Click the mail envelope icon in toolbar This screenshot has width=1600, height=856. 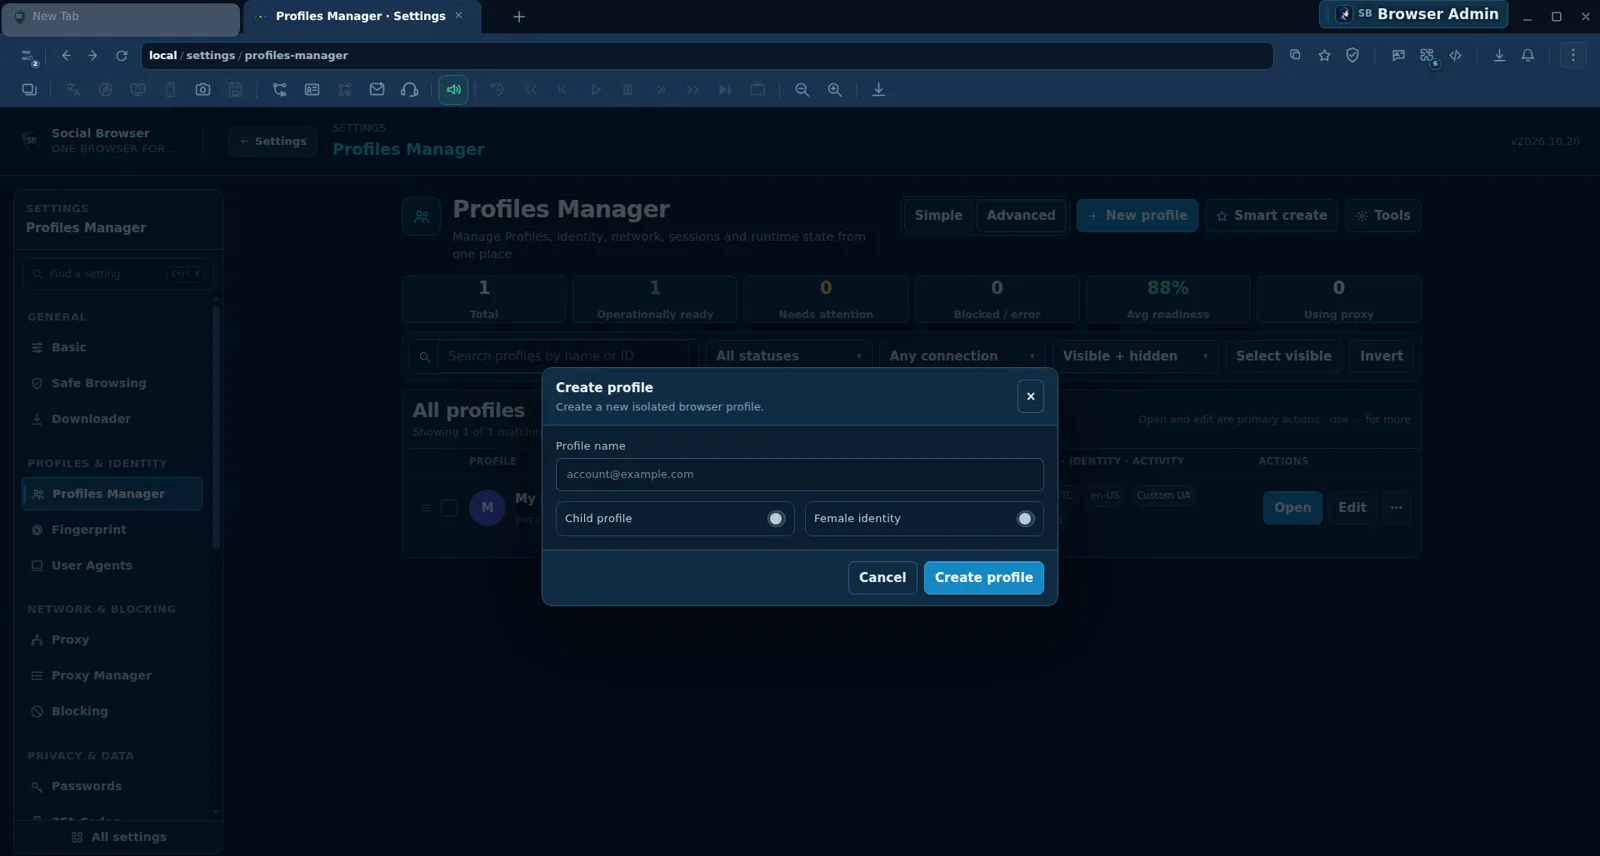(377, 90)
